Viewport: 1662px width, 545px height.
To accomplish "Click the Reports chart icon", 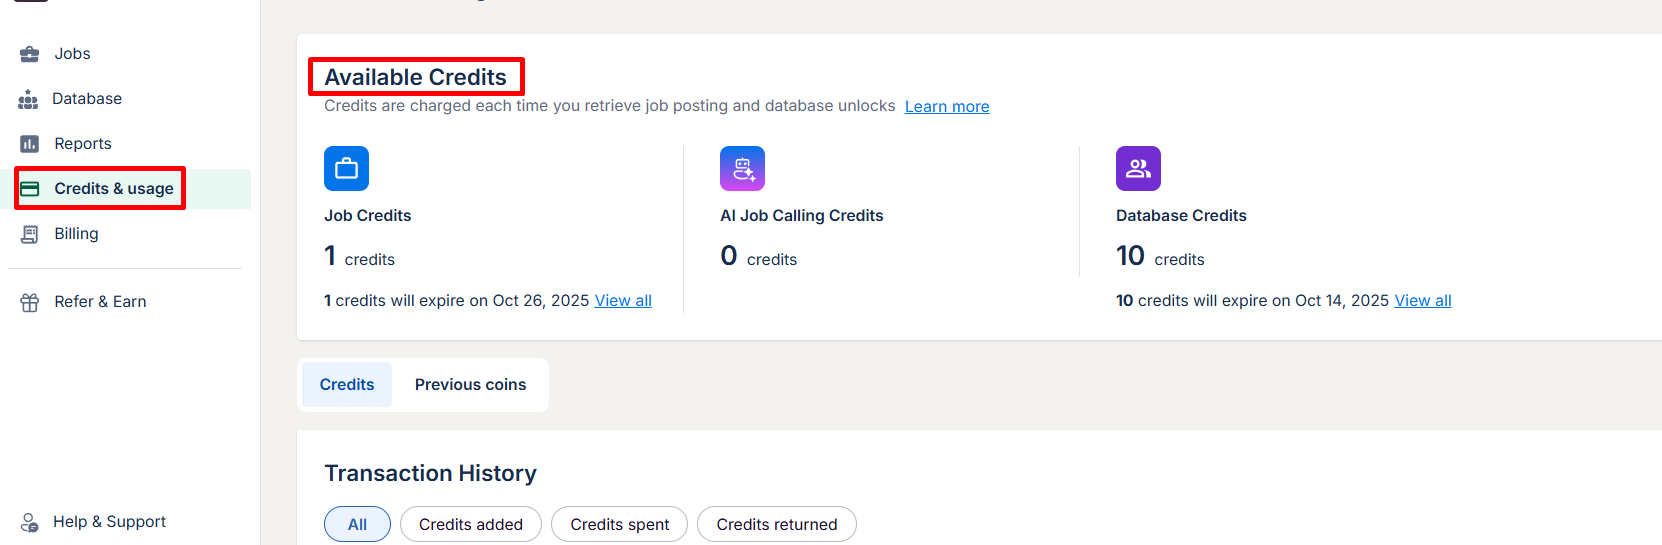I will tap(30, 144).
